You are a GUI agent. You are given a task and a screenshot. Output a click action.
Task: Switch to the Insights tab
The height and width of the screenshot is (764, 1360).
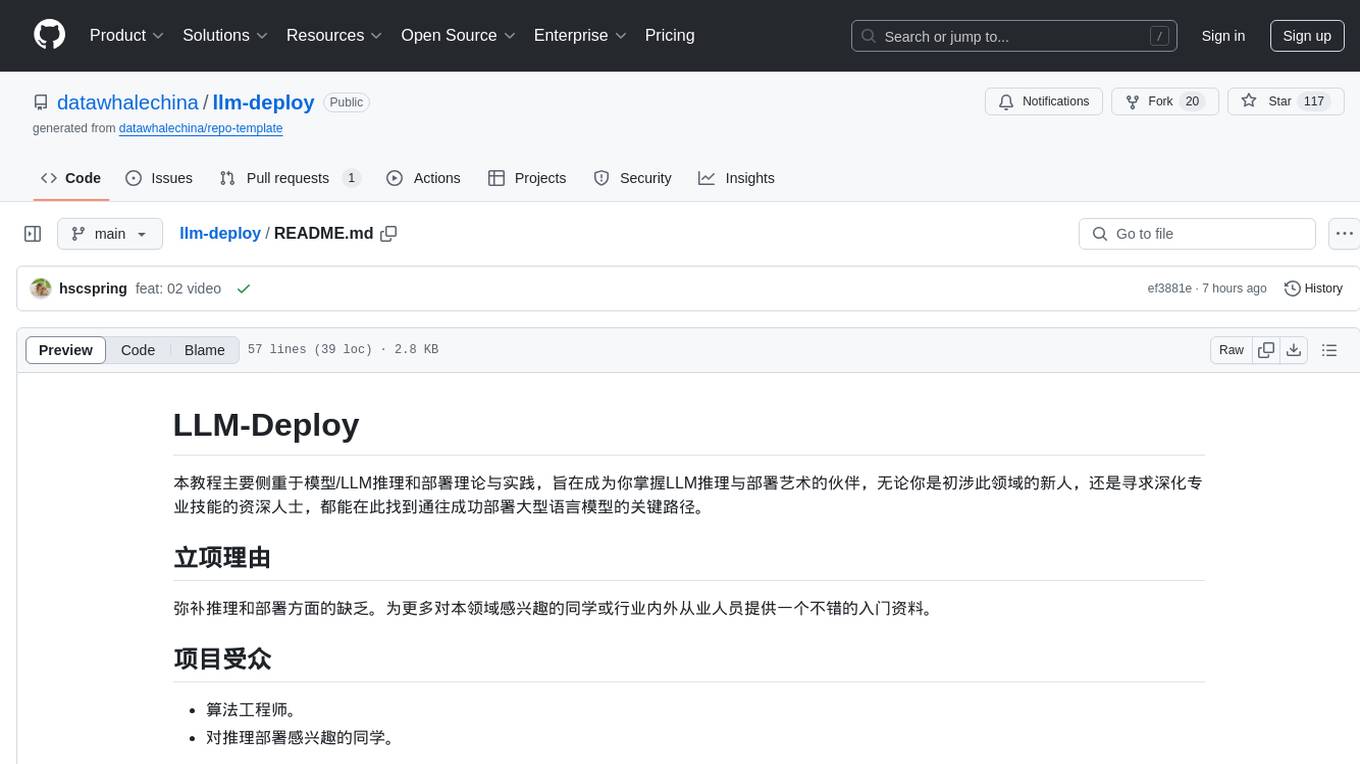coord(737,178)
